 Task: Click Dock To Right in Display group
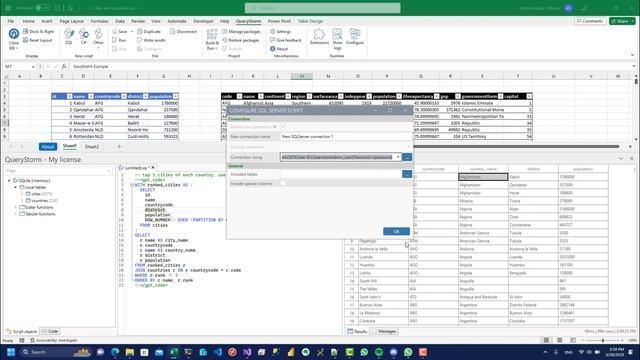point(38,31)
